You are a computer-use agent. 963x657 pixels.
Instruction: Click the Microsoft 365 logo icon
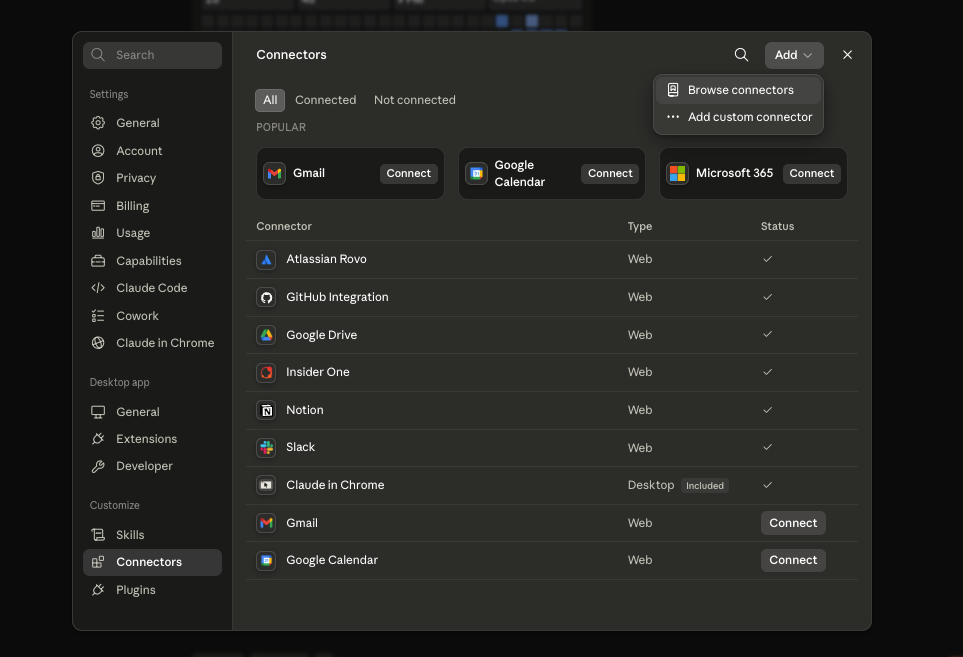pyautogui.click(x=677, y=173)
